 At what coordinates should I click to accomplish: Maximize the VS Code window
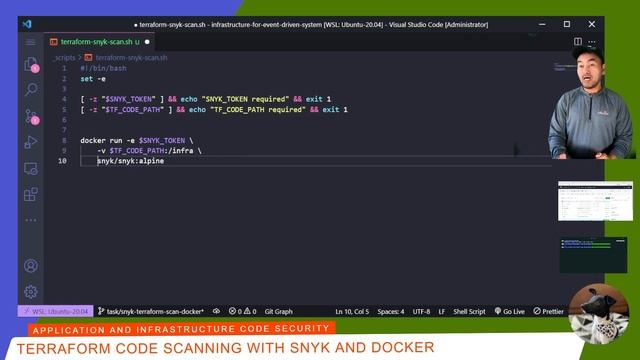[567, 24]
